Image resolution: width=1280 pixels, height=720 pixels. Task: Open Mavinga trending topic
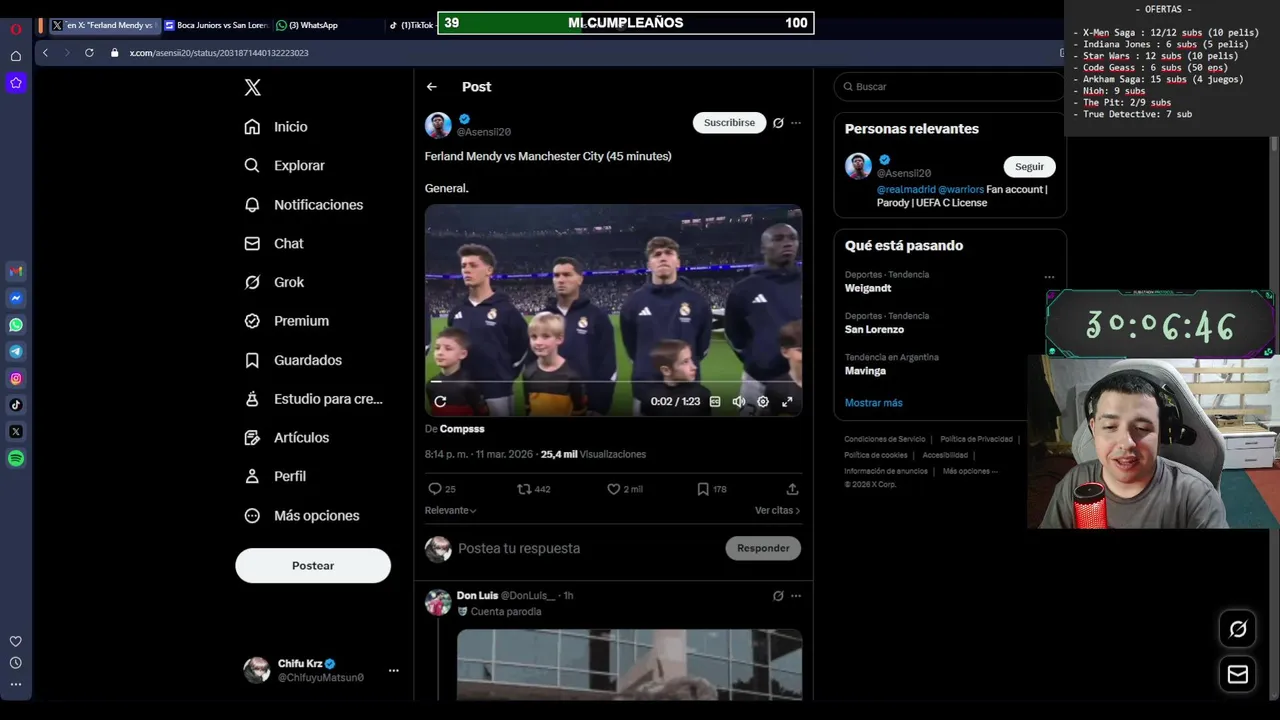pos(865,371)
